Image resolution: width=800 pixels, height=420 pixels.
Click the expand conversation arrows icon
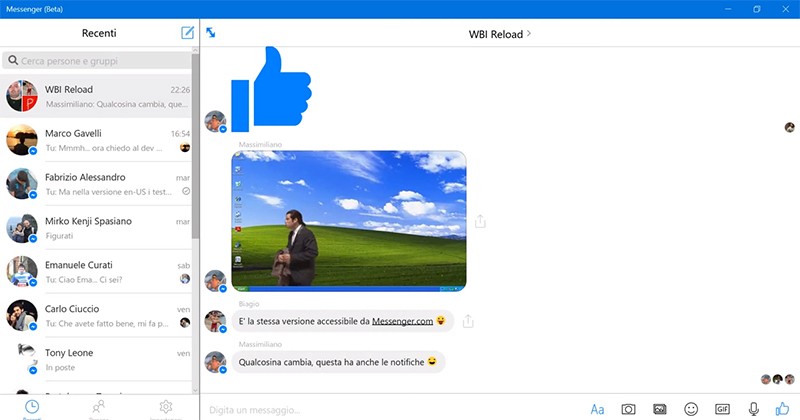[211, 33]
